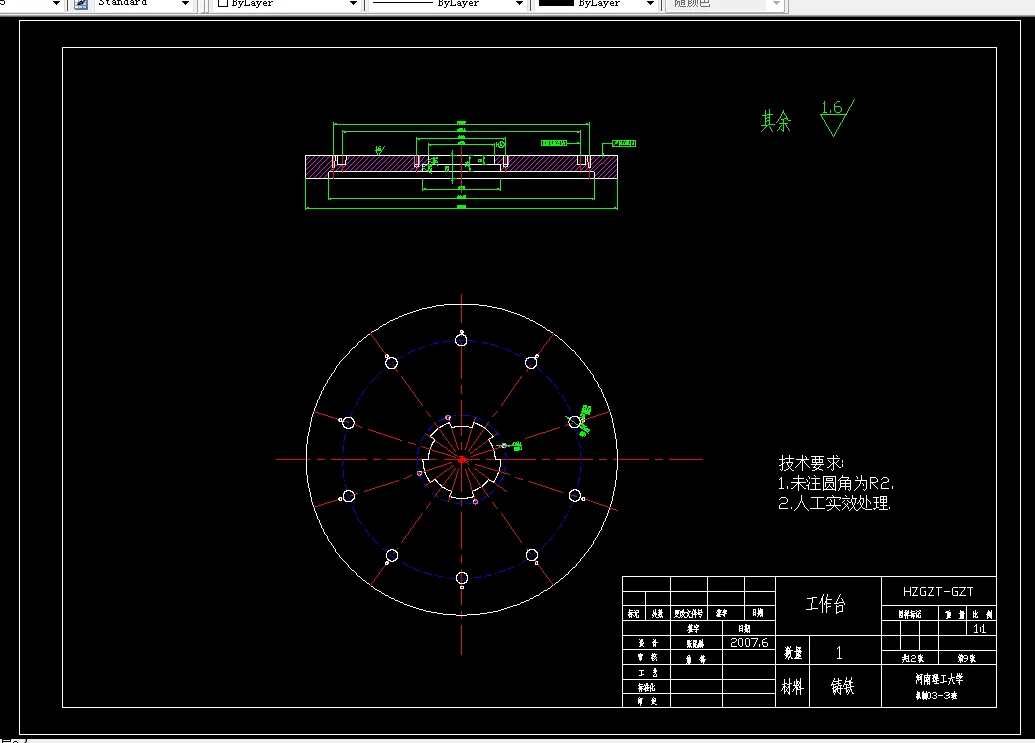
Task: Select the 03-3 class text line
Action: coord(936,695)
